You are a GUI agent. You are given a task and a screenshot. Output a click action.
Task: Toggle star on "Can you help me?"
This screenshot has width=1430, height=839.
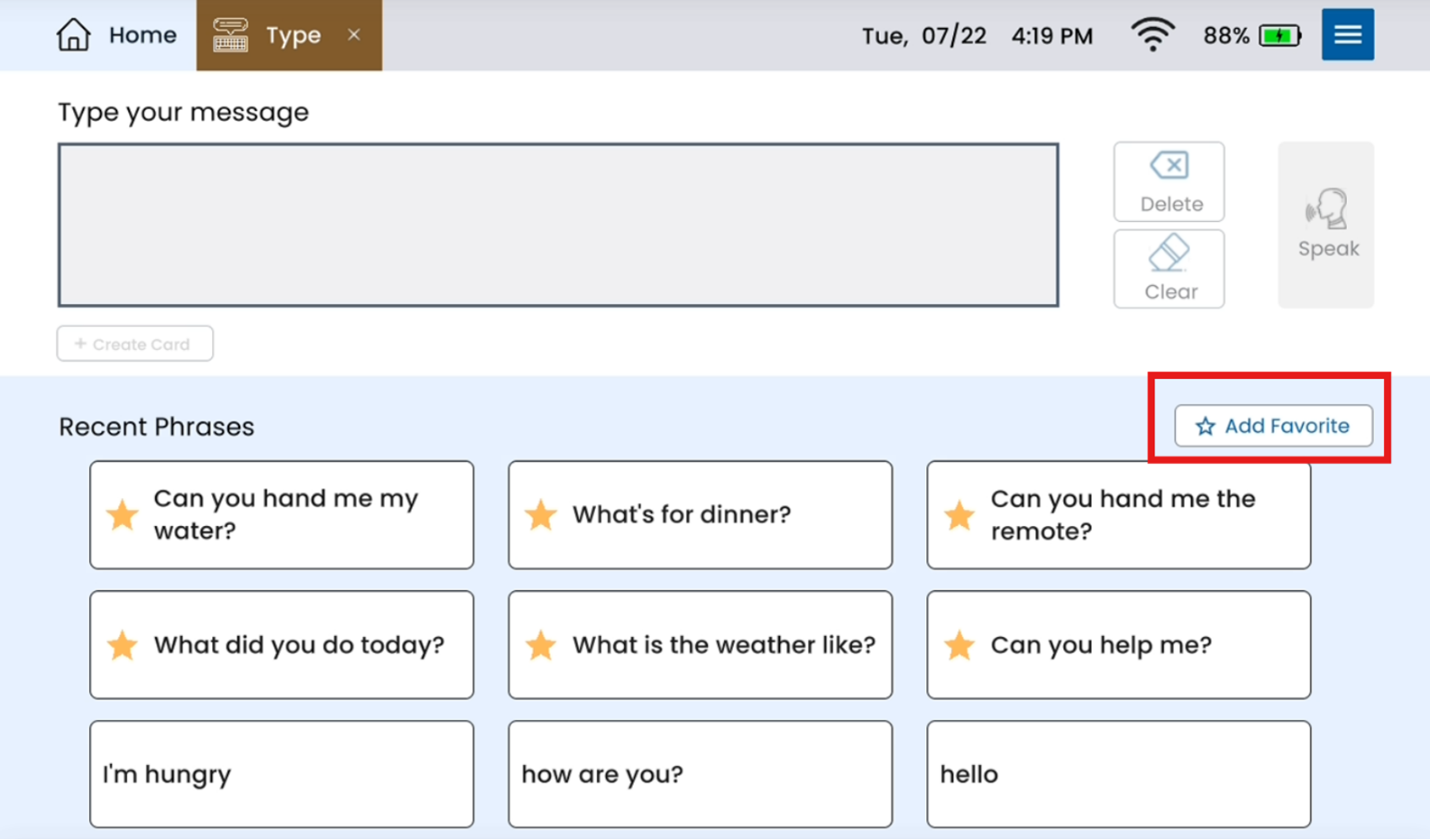coord(959,645)
